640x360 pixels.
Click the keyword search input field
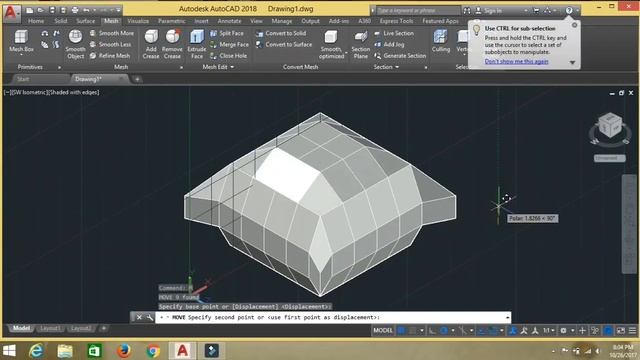tap(417, 11)
